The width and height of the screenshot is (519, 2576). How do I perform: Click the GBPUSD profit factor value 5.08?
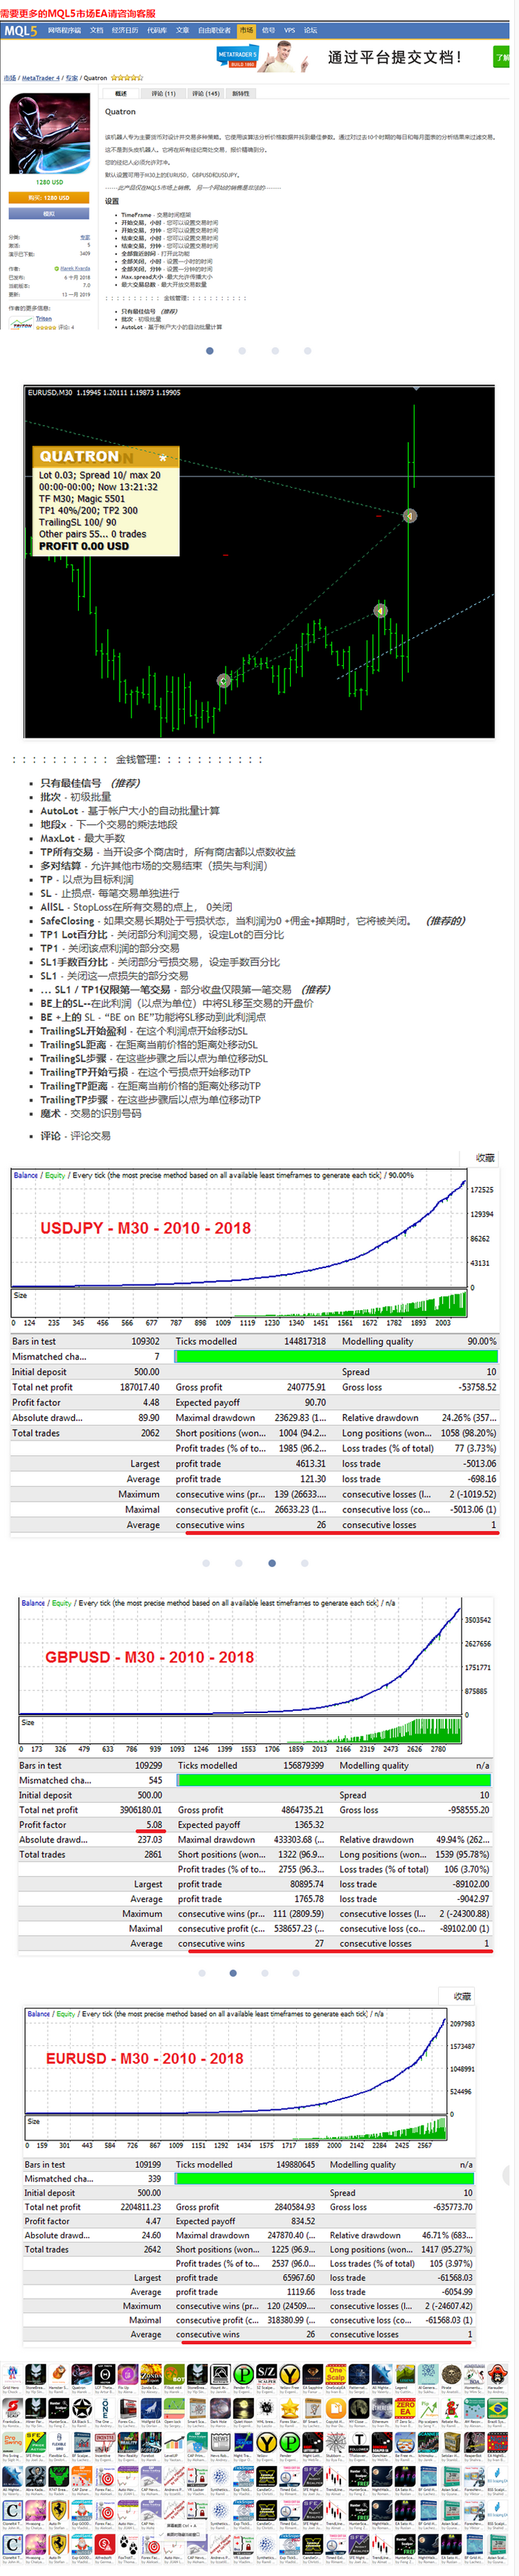153,1825
